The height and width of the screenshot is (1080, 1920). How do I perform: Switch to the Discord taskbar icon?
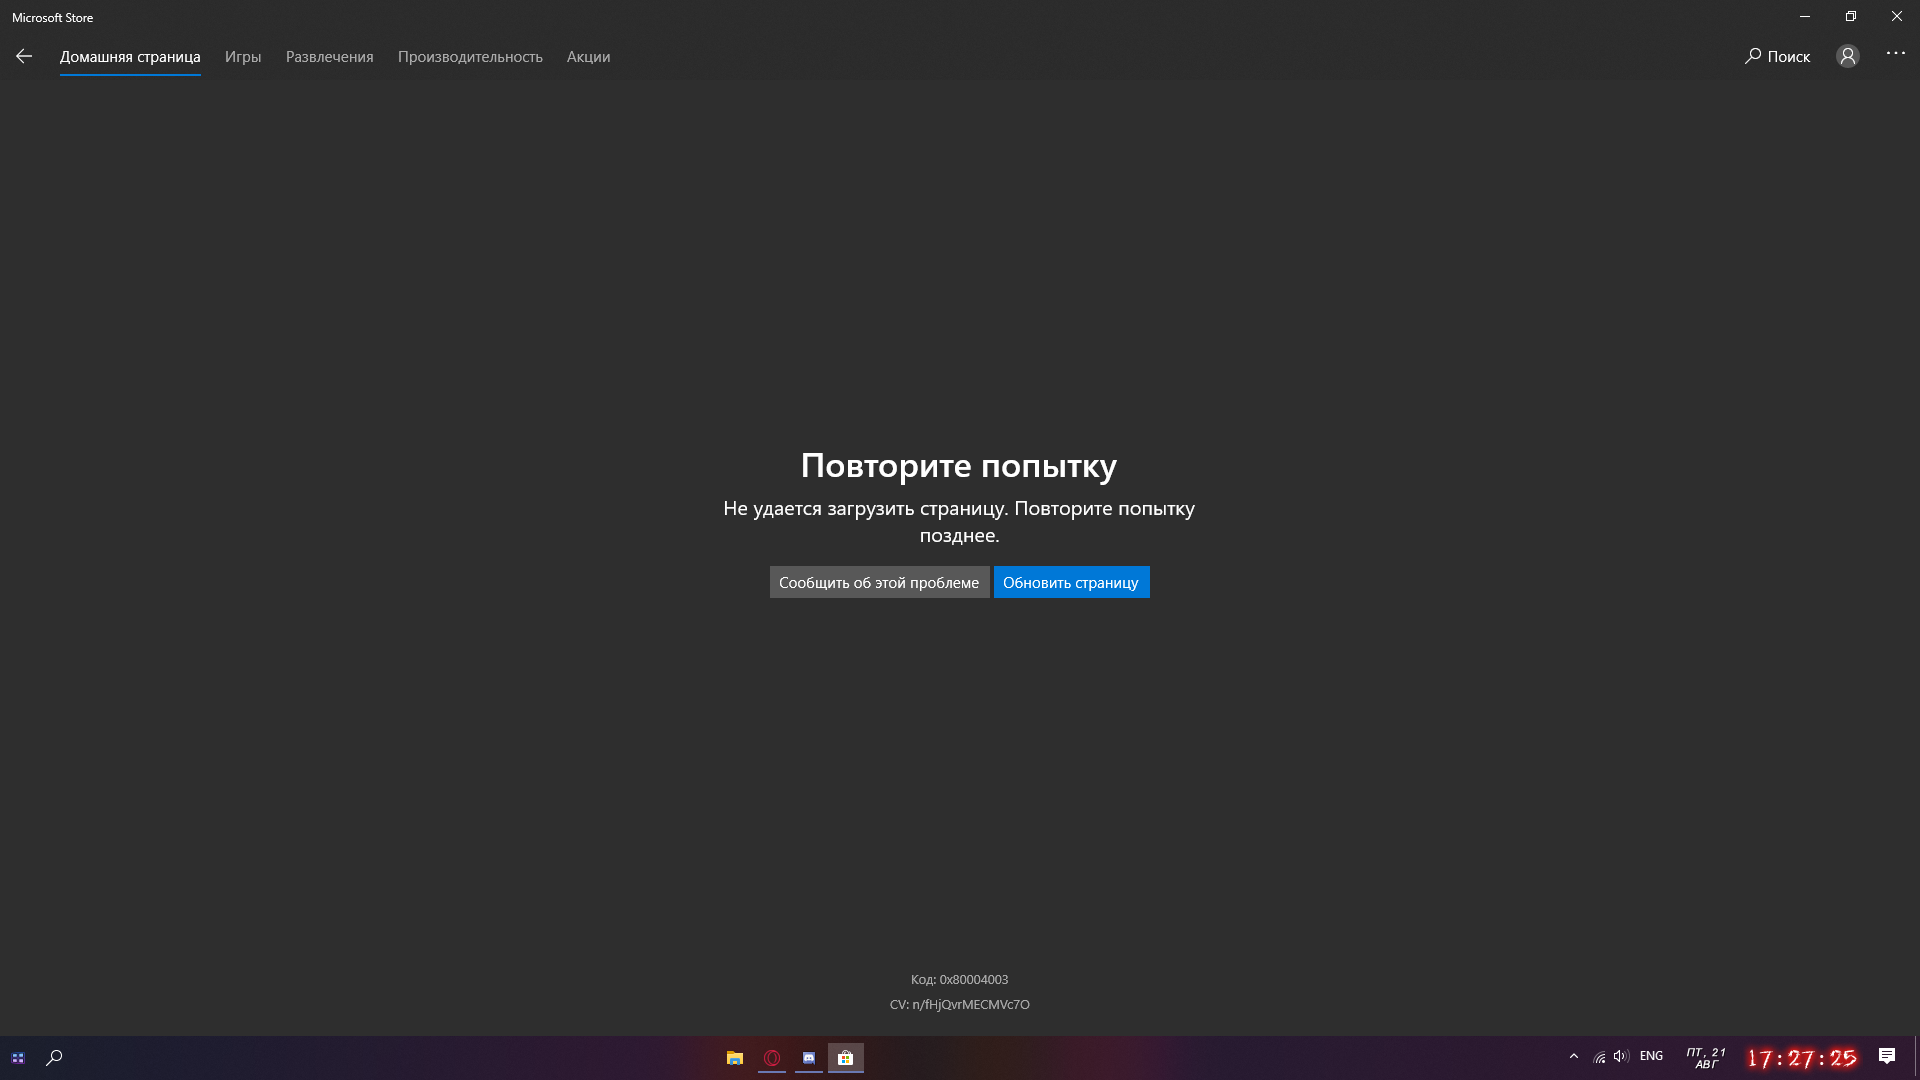pyautogui.click(x=809, y=1058)
